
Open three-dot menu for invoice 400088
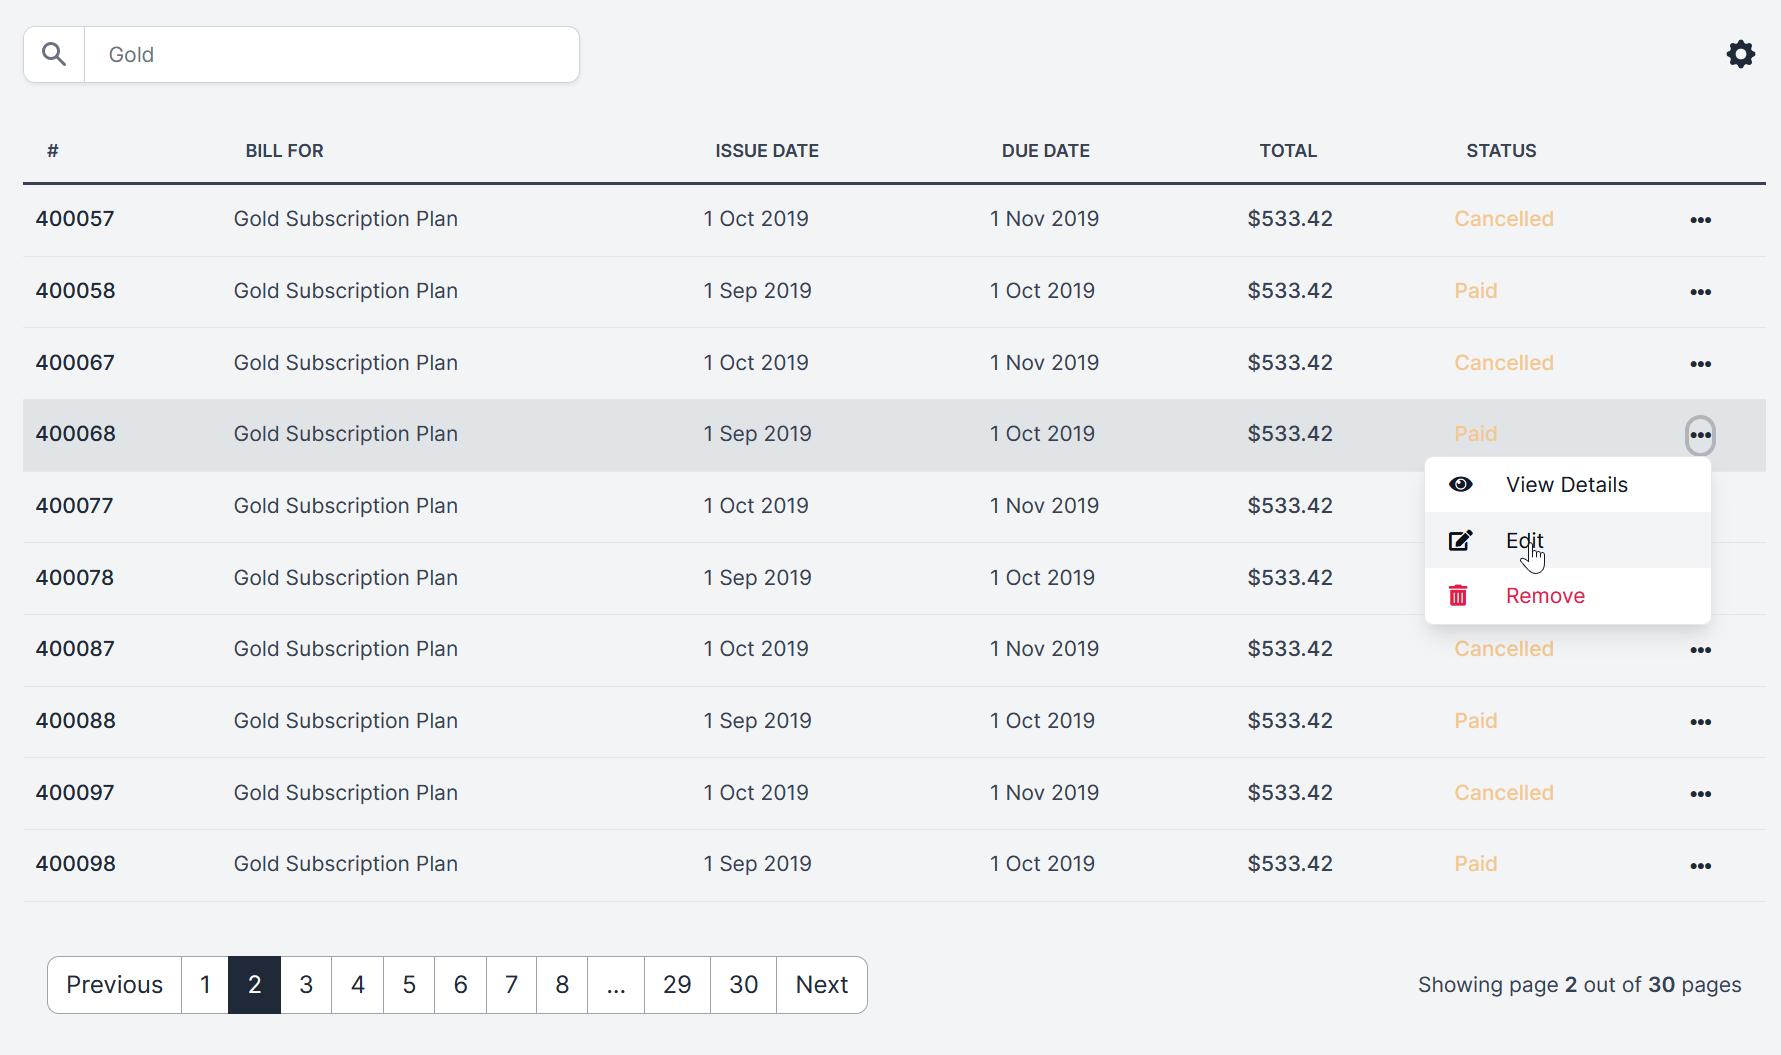click(x=1700, y=722)
